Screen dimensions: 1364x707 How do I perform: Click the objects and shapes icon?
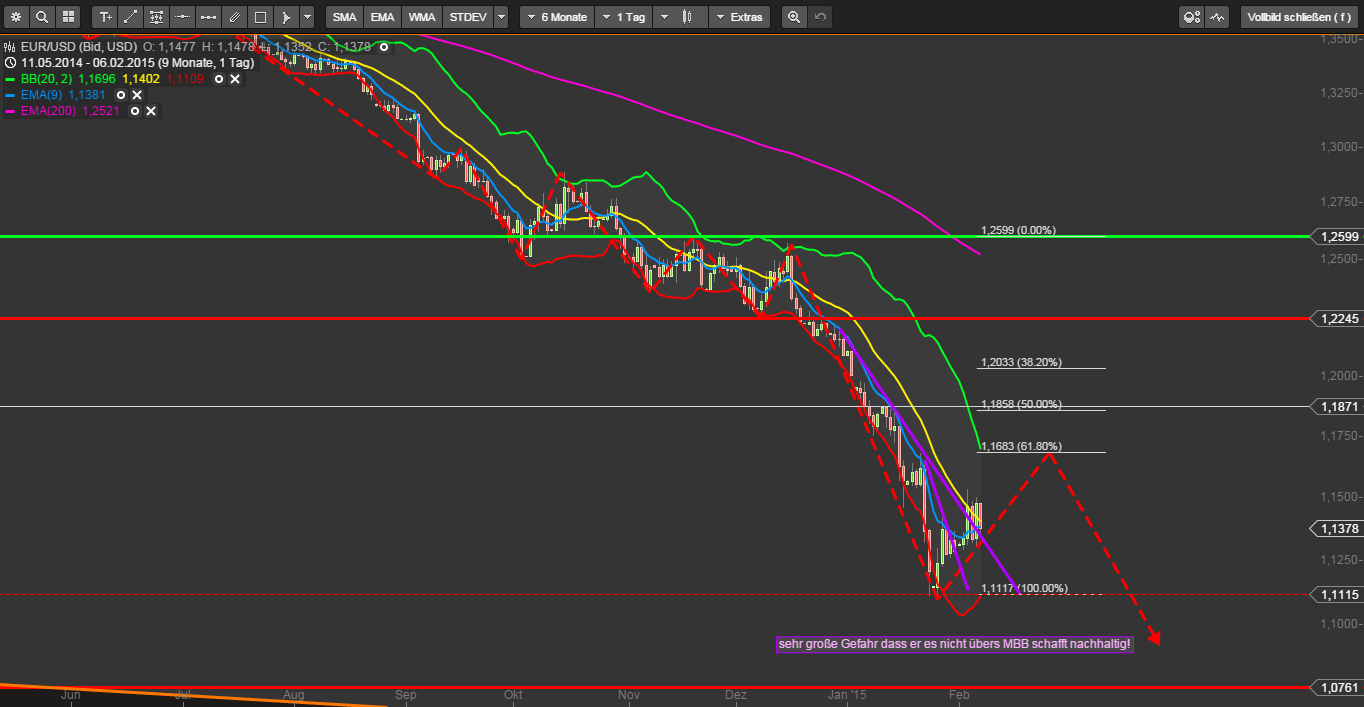point(1191,17)
